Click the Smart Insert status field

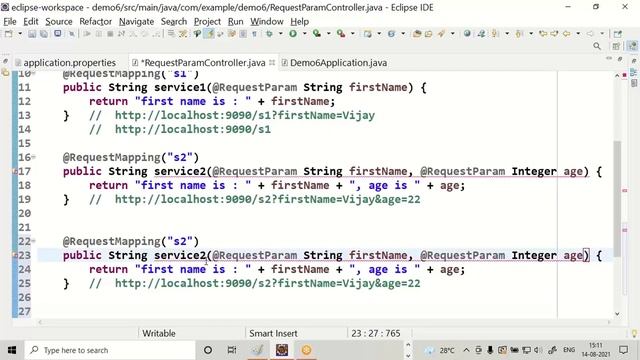[x=273, y=333]
